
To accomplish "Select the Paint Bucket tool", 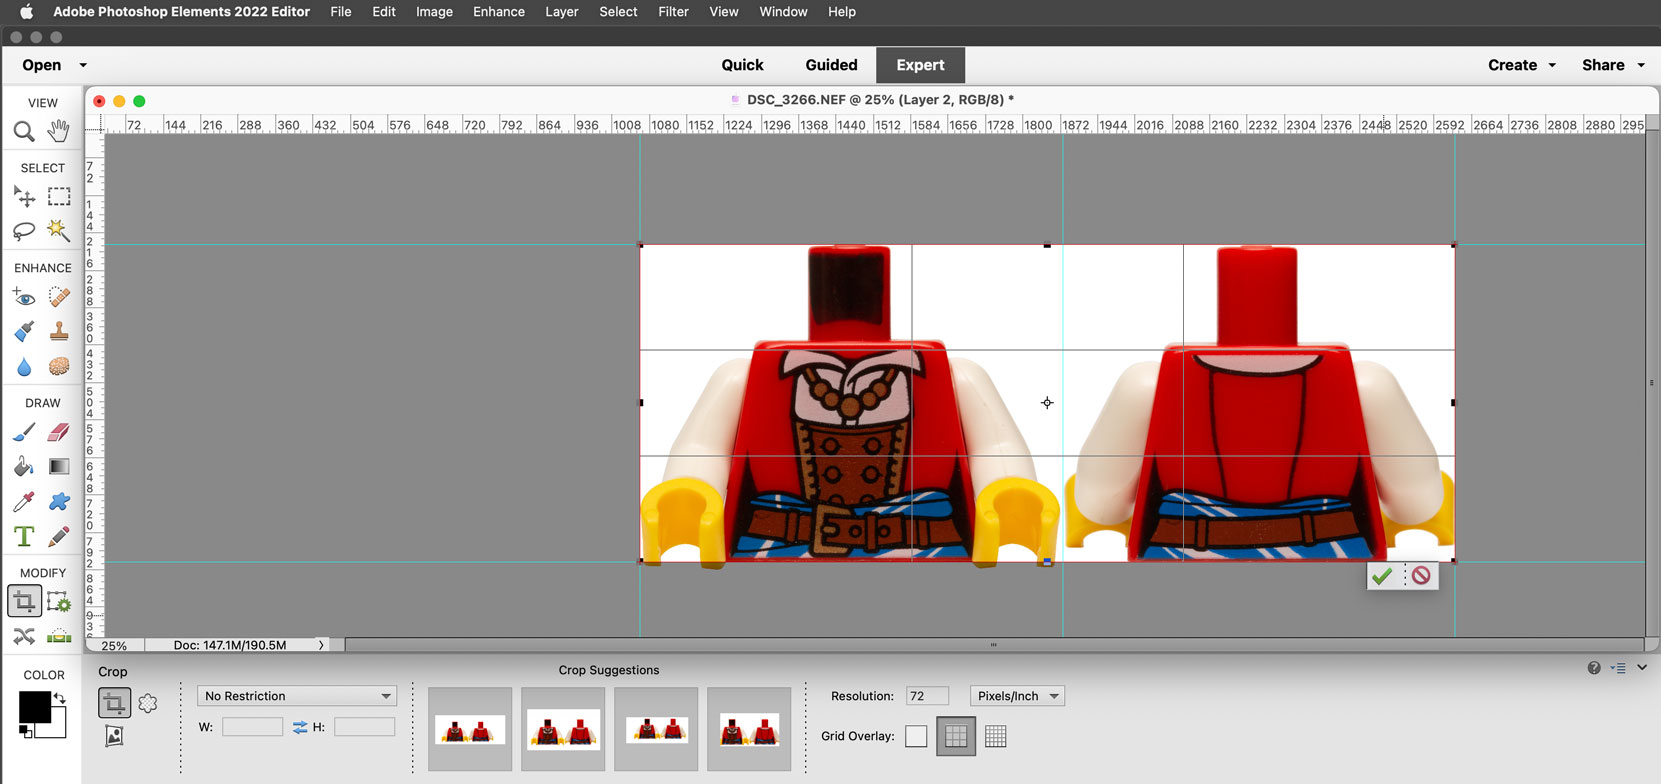I will click(24, 466).
